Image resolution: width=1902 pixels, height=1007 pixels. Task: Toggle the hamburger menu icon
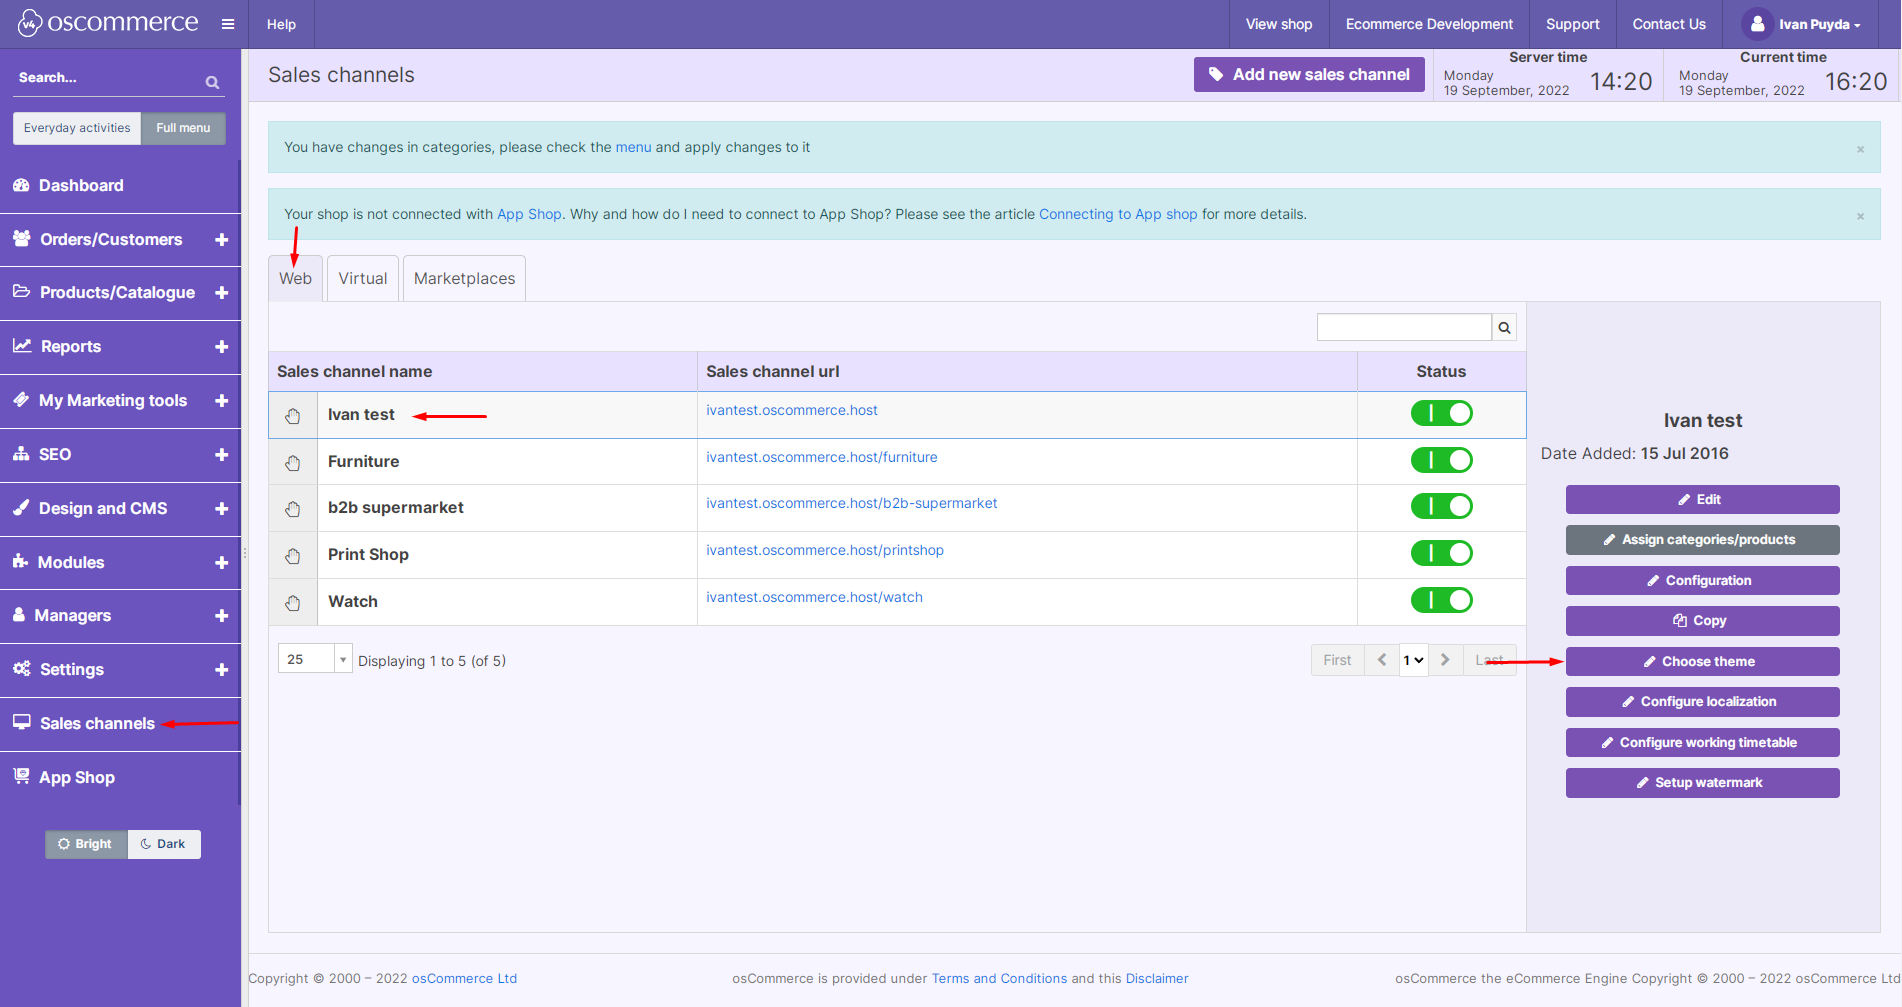pos(228,24)
